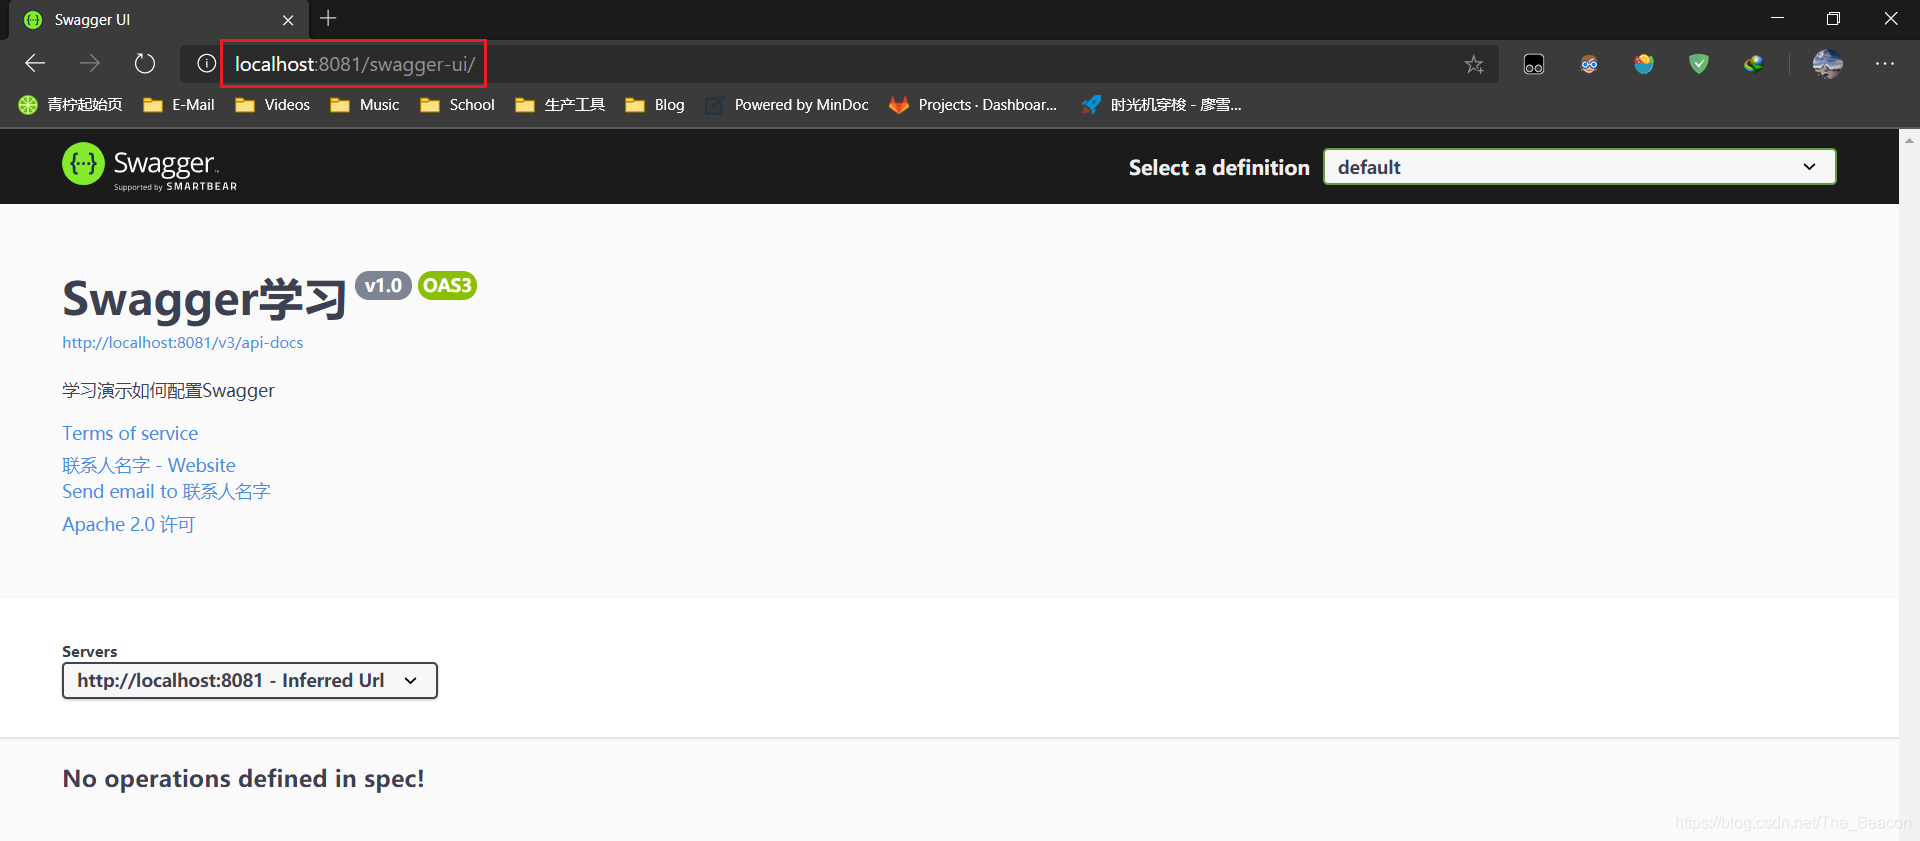Open the browser profile avatar
1920x841 pixels.
point(1828,64)
